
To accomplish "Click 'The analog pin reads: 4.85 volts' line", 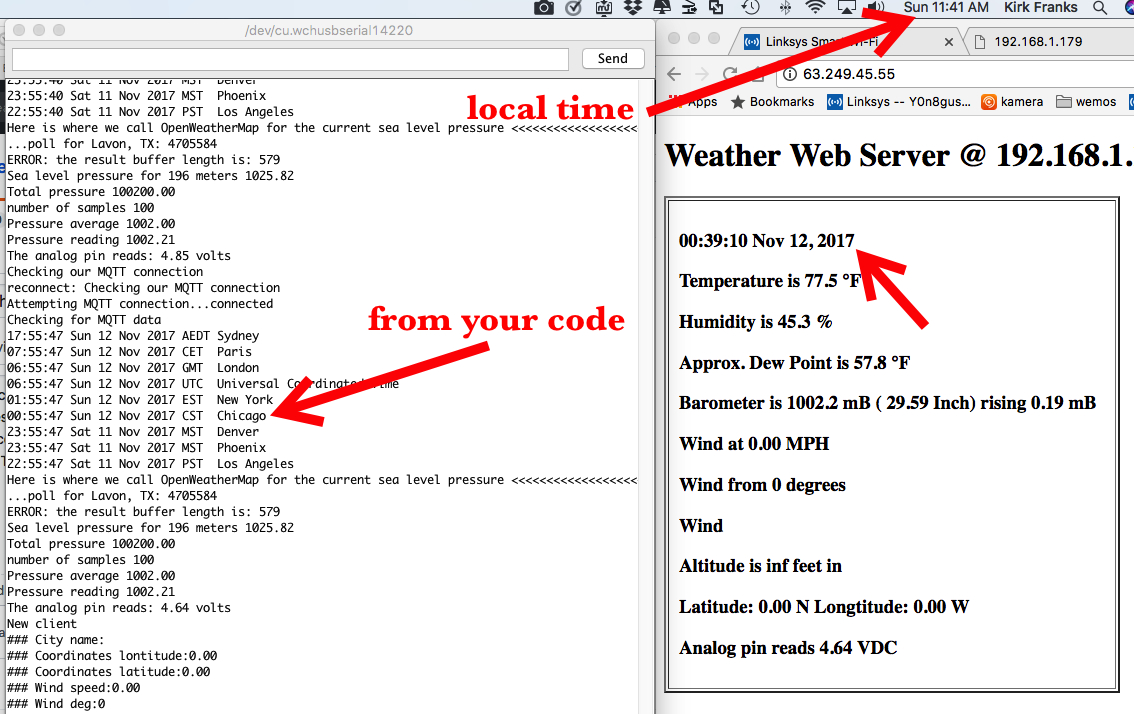I will (119, 255).
